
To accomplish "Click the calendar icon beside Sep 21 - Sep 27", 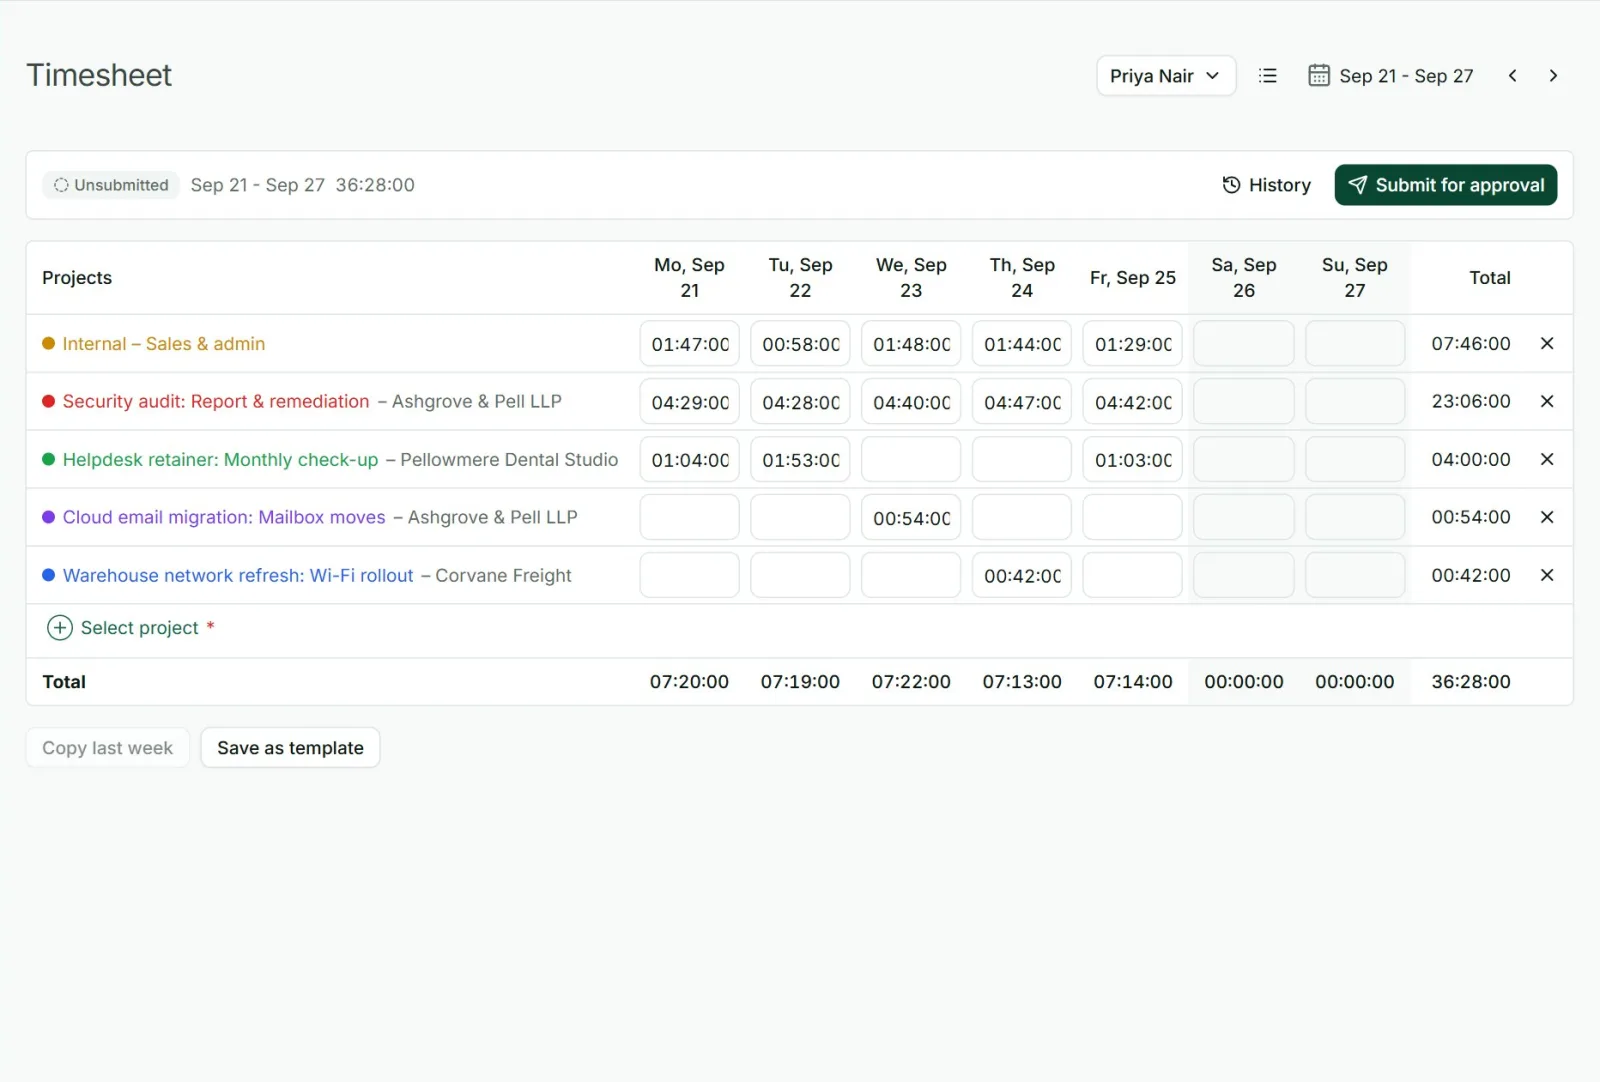I will pos(1319,76).
